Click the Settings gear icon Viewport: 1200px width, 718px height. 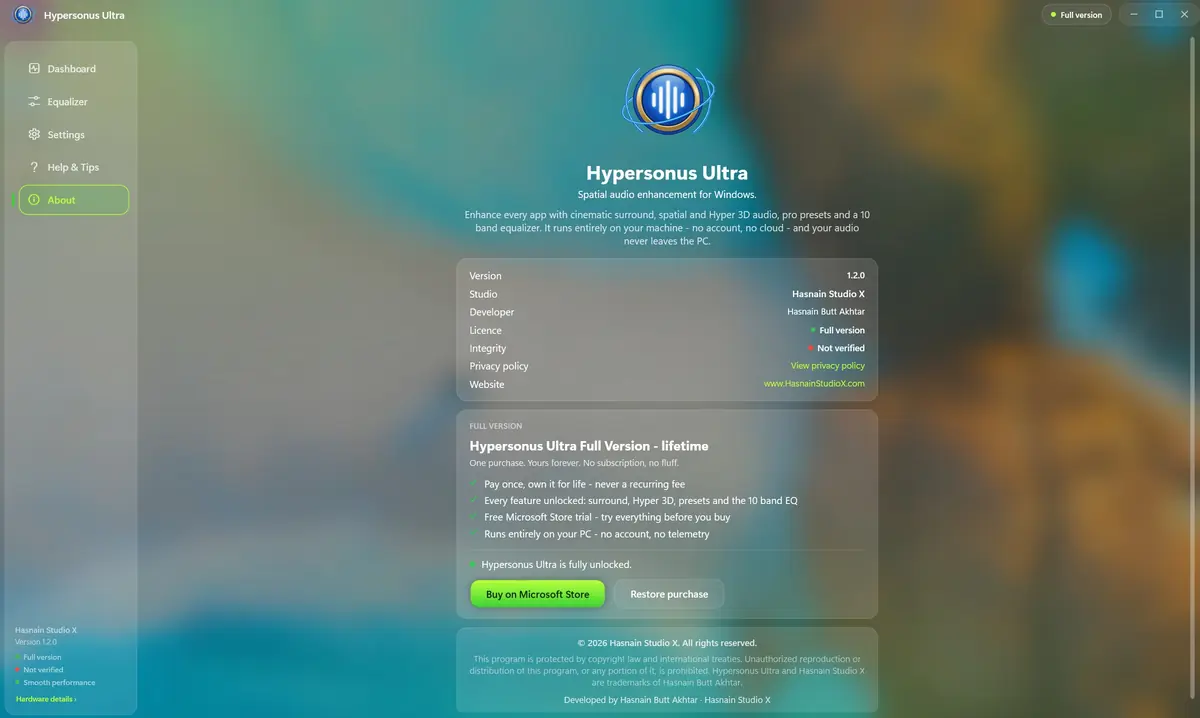tap(34, 134)
